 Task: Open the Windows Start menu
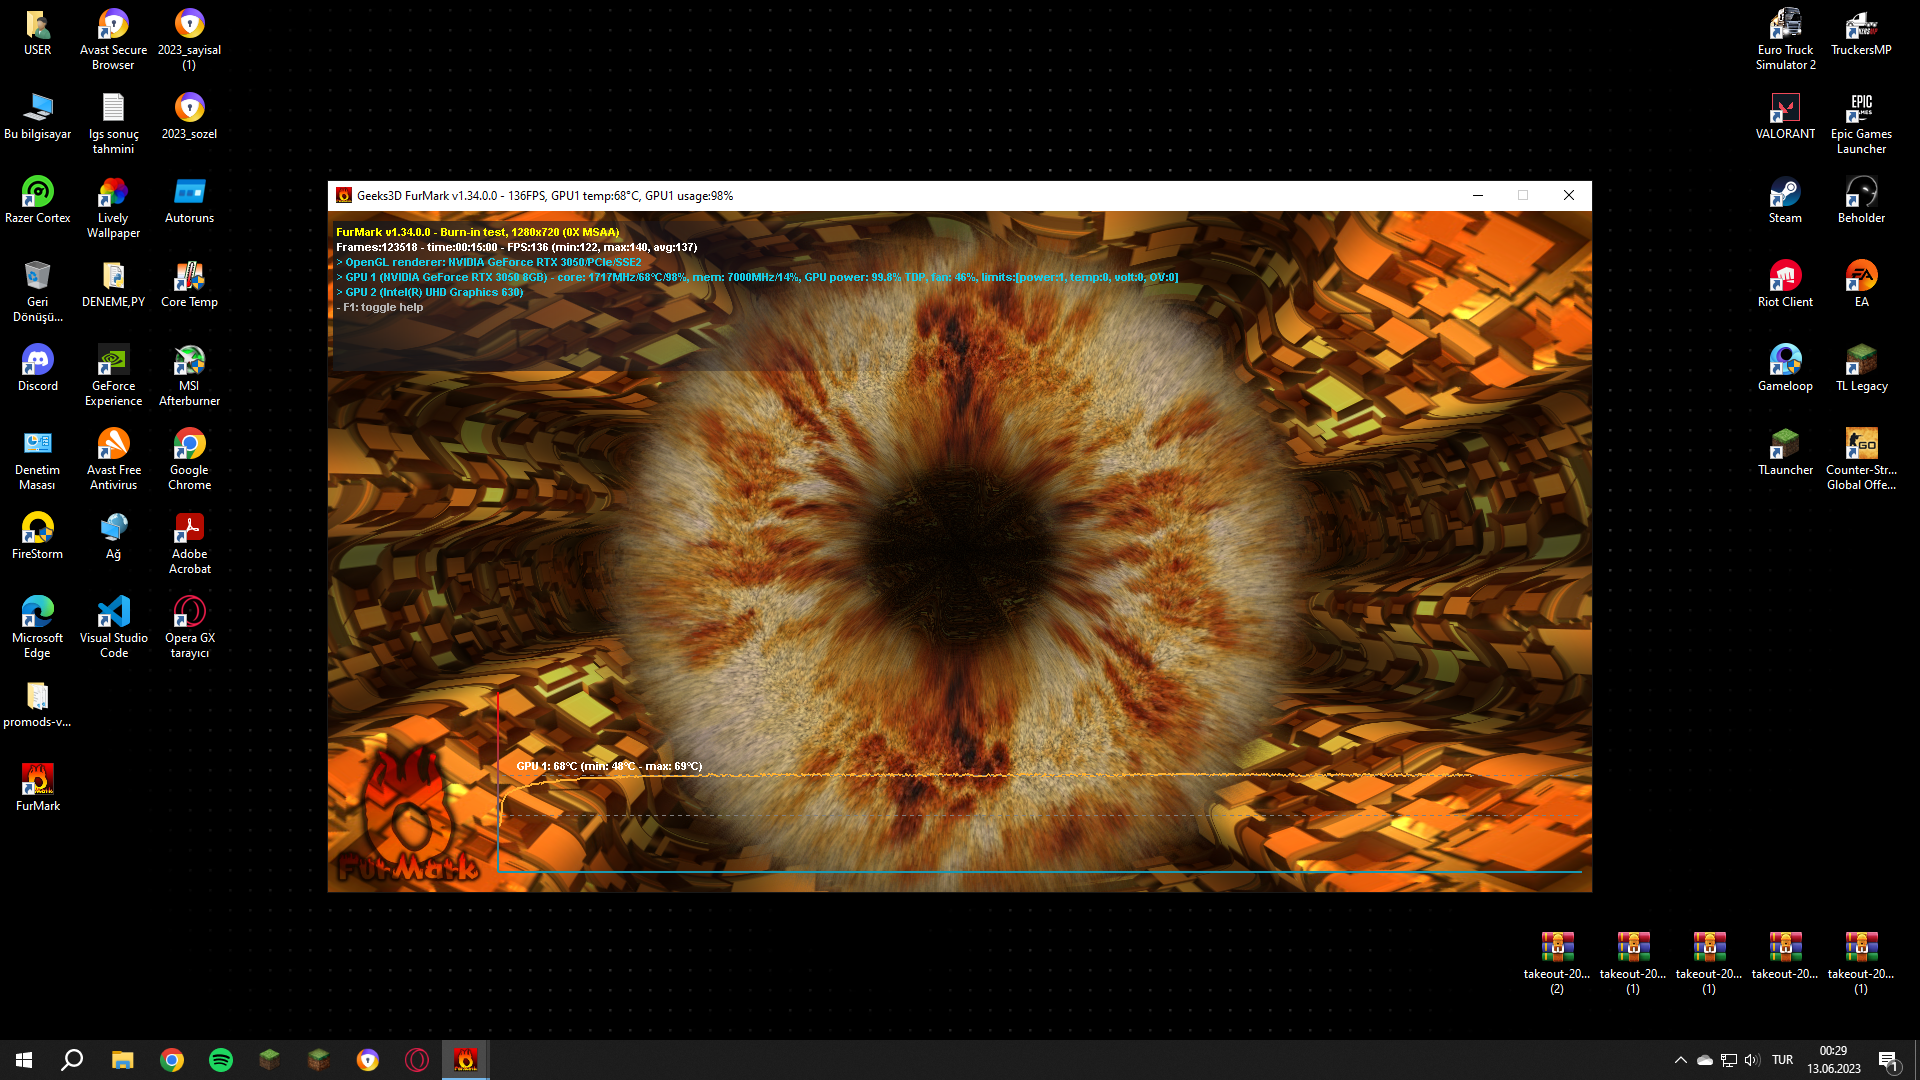pos(24,1060)
